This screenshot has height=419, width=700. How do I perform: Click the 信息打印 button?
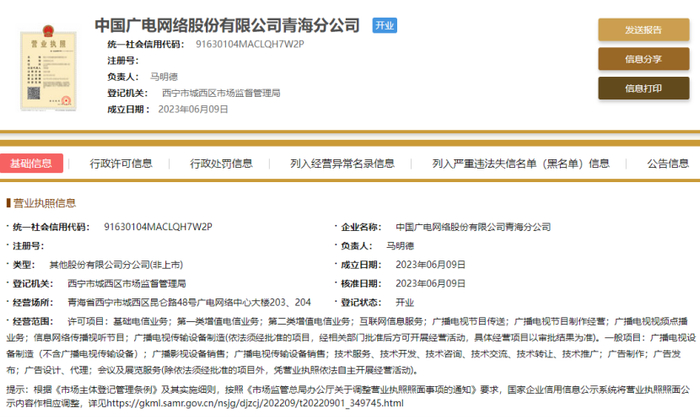(x=643, y=88)
